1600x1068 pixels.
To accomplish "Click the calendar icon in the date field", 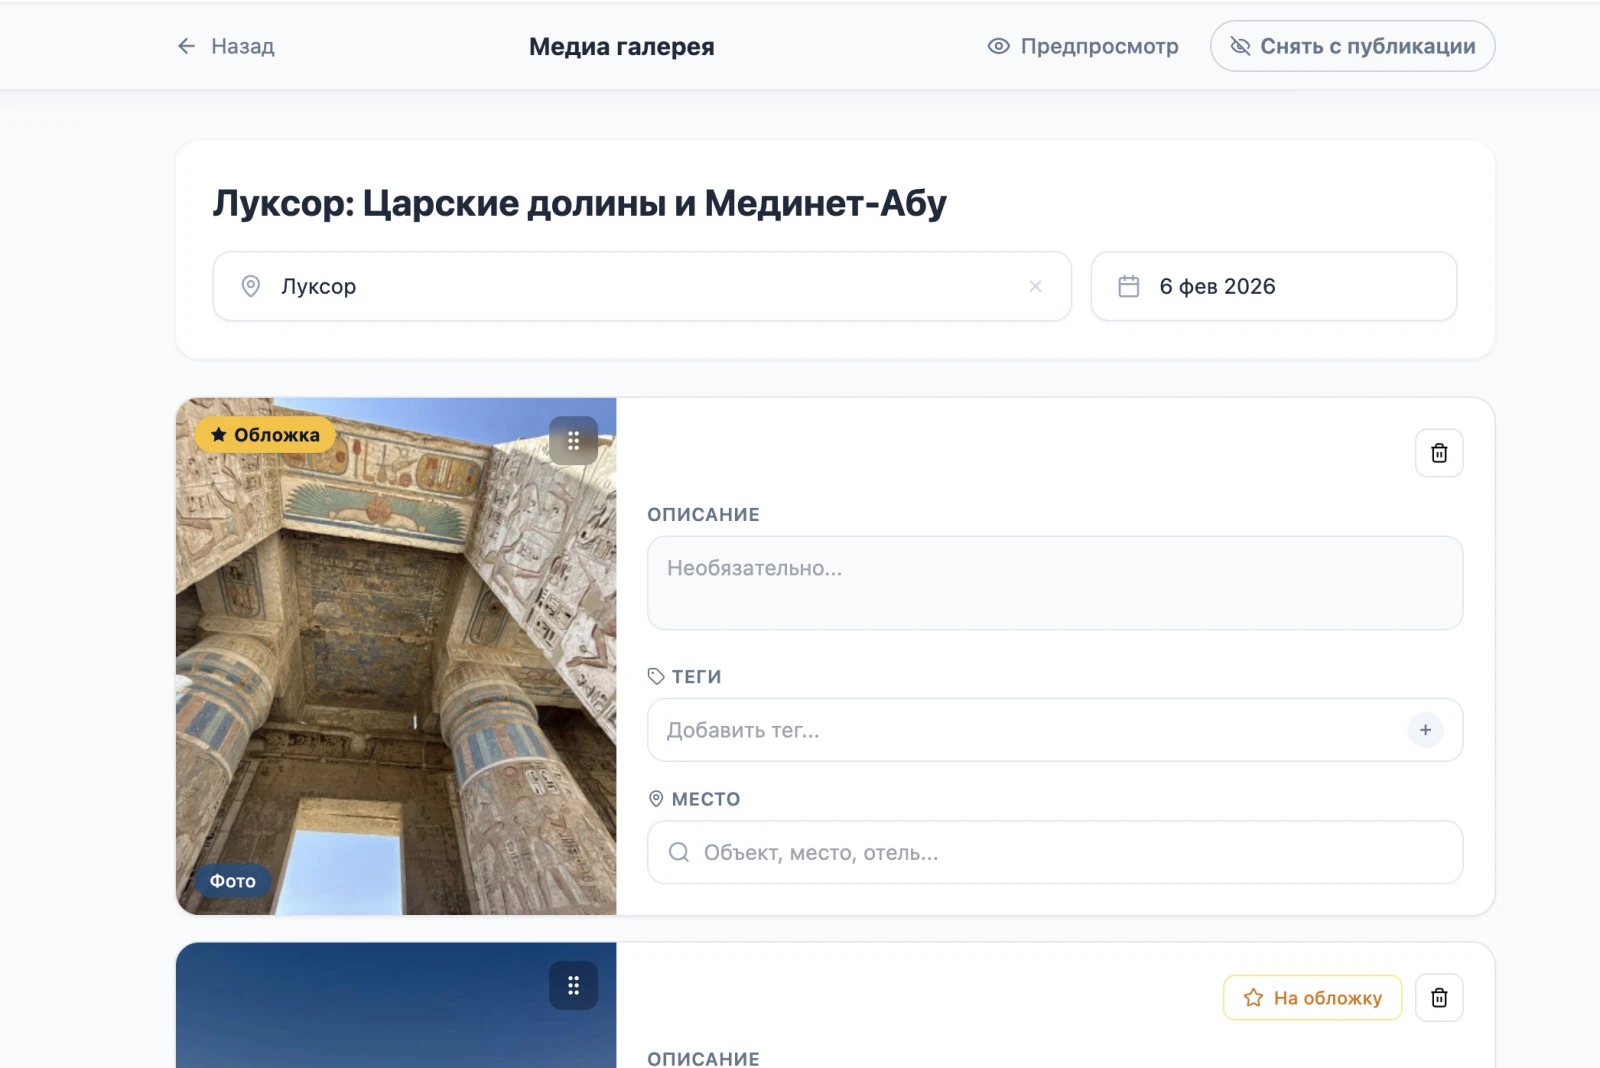I will 1129,286.
